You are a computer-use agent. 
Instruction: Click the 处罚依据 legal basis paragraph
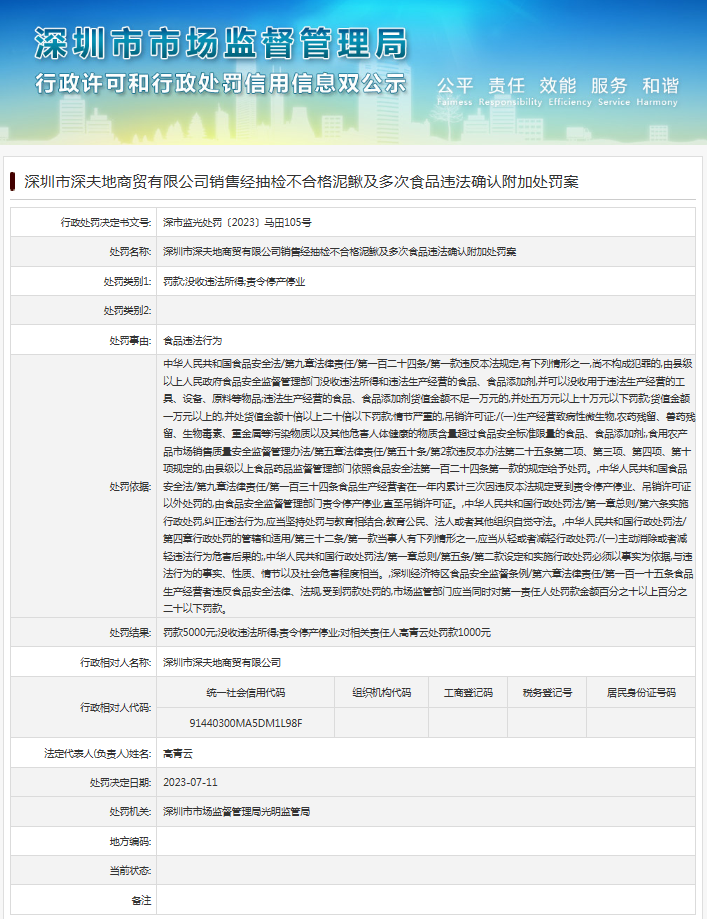click(x=428, y=484)
